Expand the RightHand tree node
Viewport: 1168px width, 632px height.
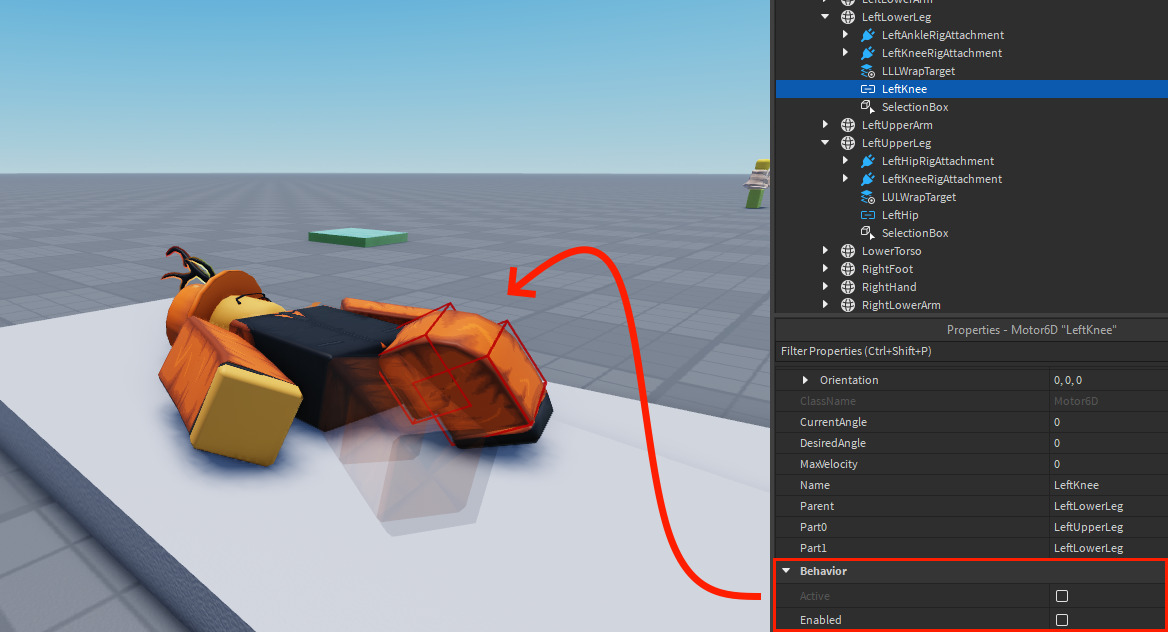click(825, 286)
